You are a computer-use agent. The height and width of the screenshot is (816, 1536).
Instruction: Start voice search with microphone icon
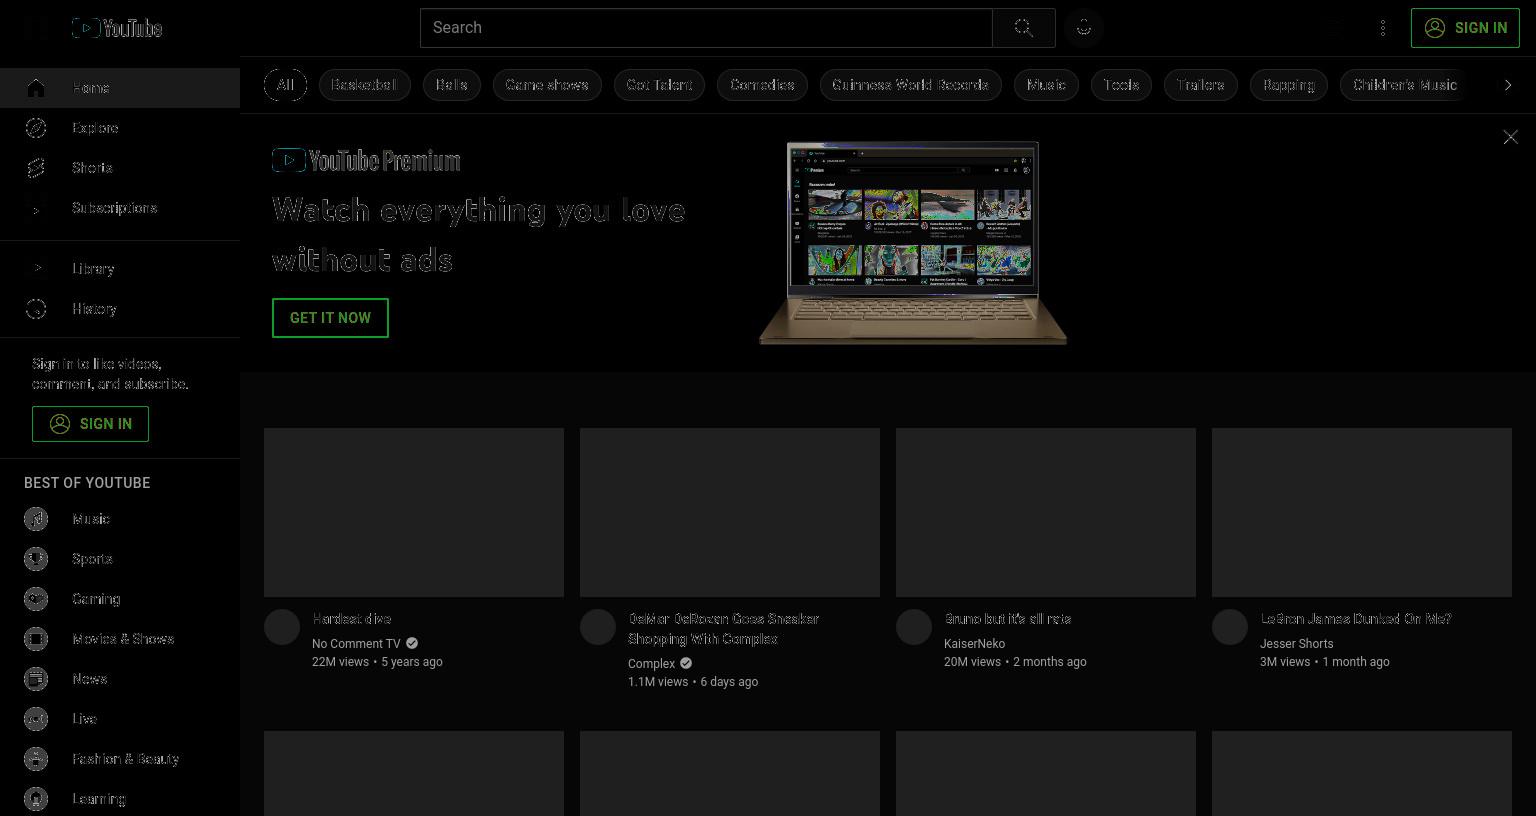point(1084,28)
